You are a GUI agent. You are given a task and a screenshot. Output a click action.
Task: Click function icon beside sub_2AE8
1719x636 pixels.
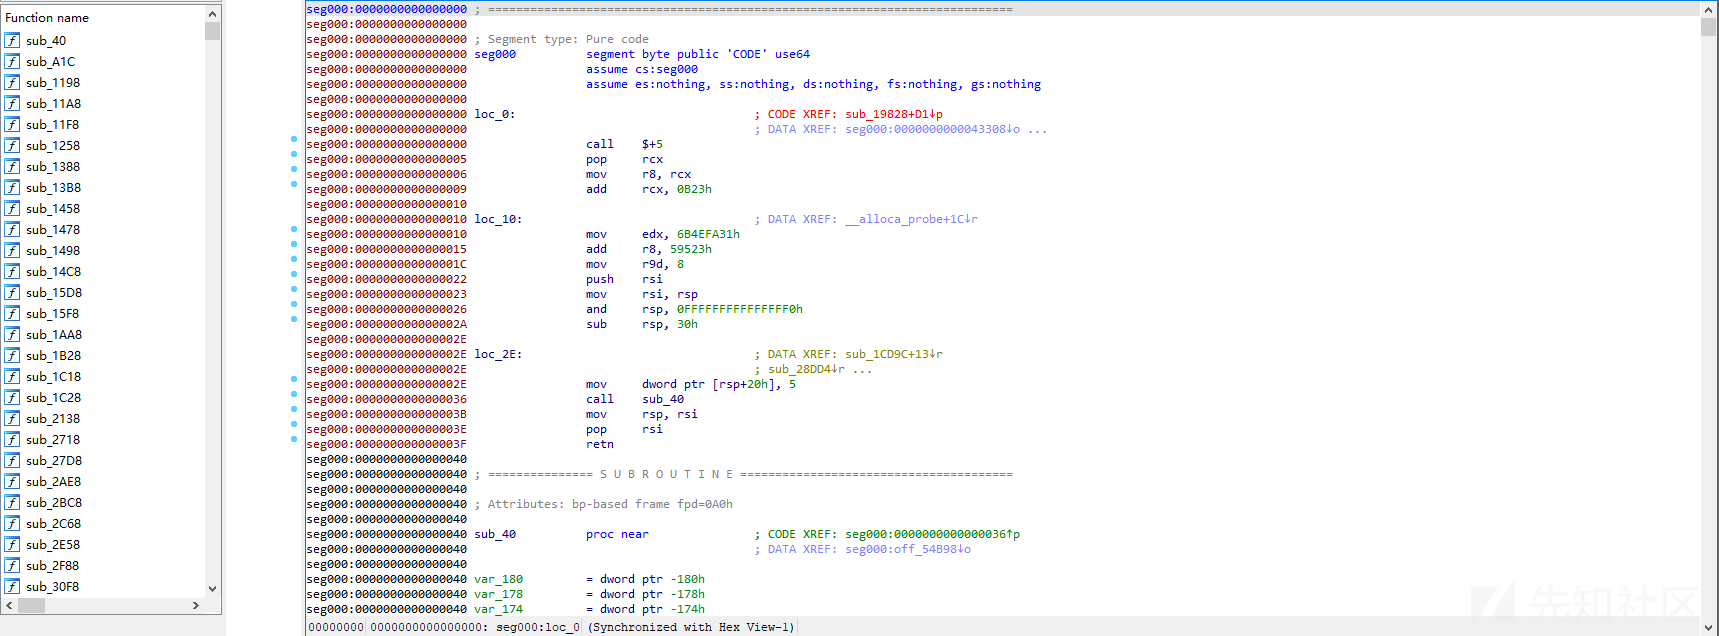pyautogui.click(x=12, y=481)
